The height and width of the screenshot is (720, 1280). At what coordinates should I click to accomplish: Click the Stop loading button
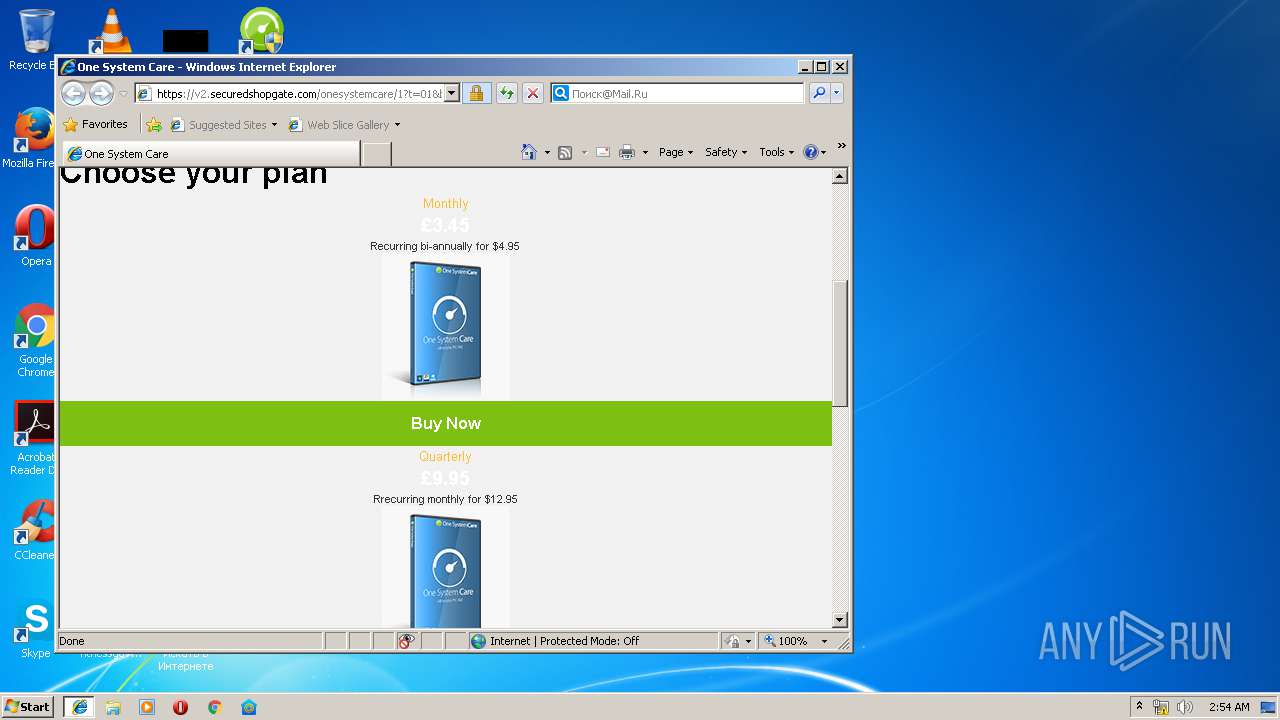tap(533, 94)
